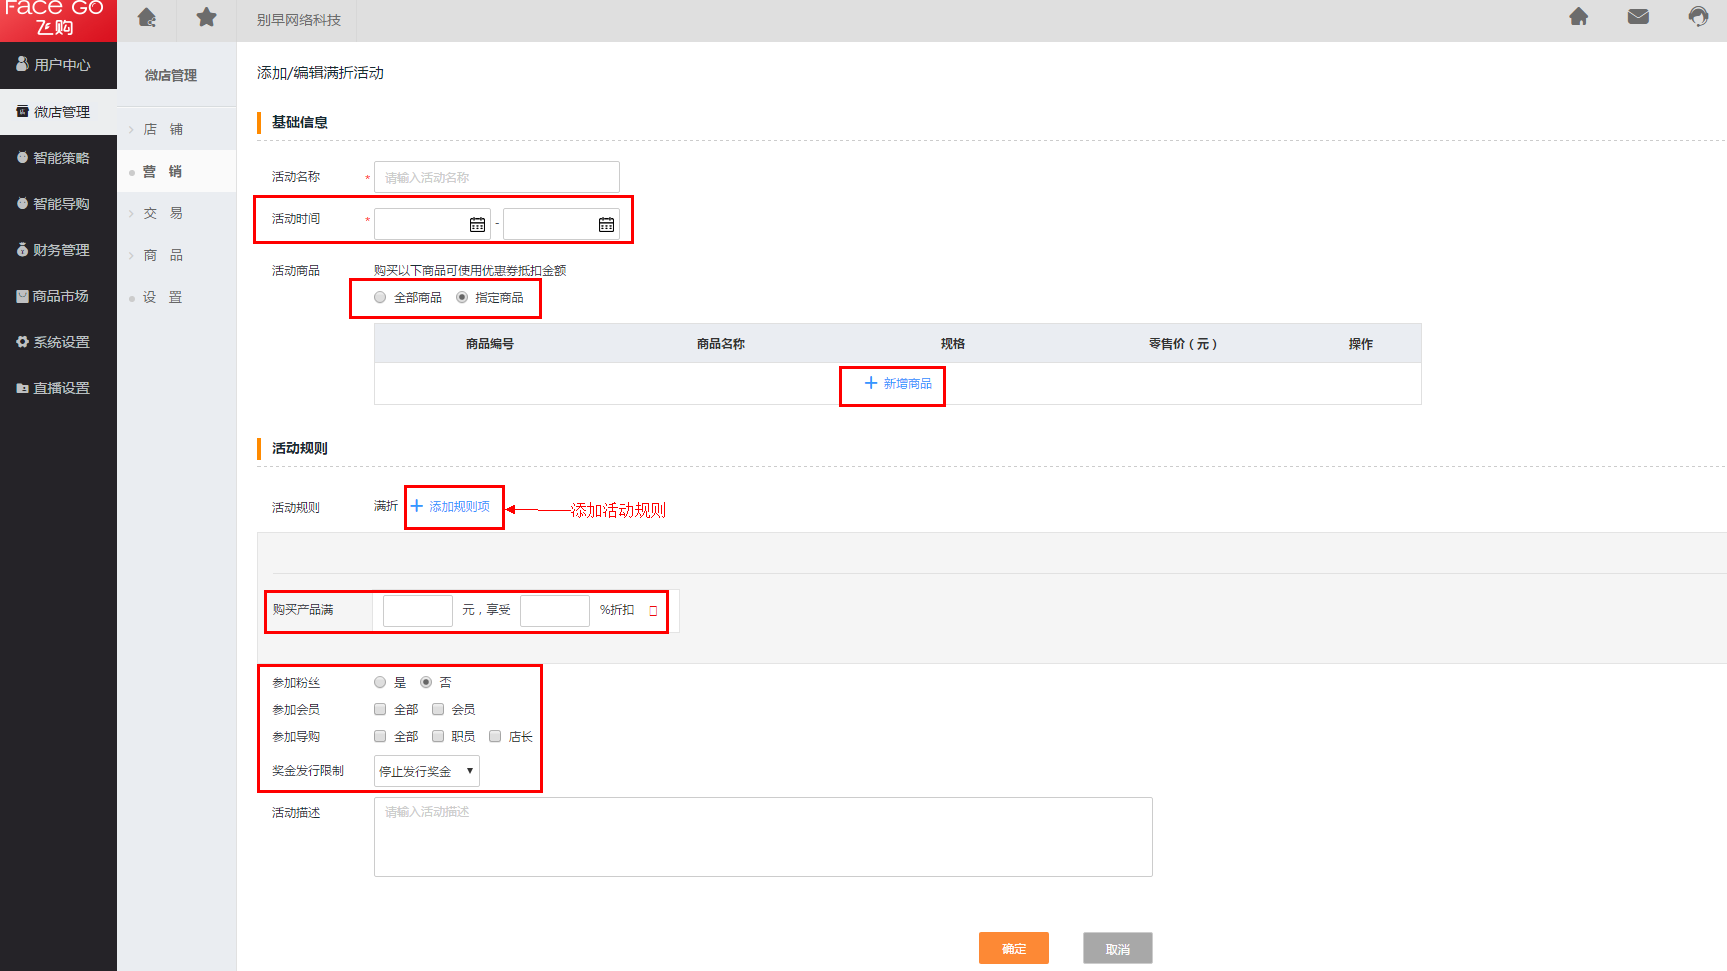Screen dimensions: 1727x971
Task: Open end date calendar picker
Action: coord(606,225)
